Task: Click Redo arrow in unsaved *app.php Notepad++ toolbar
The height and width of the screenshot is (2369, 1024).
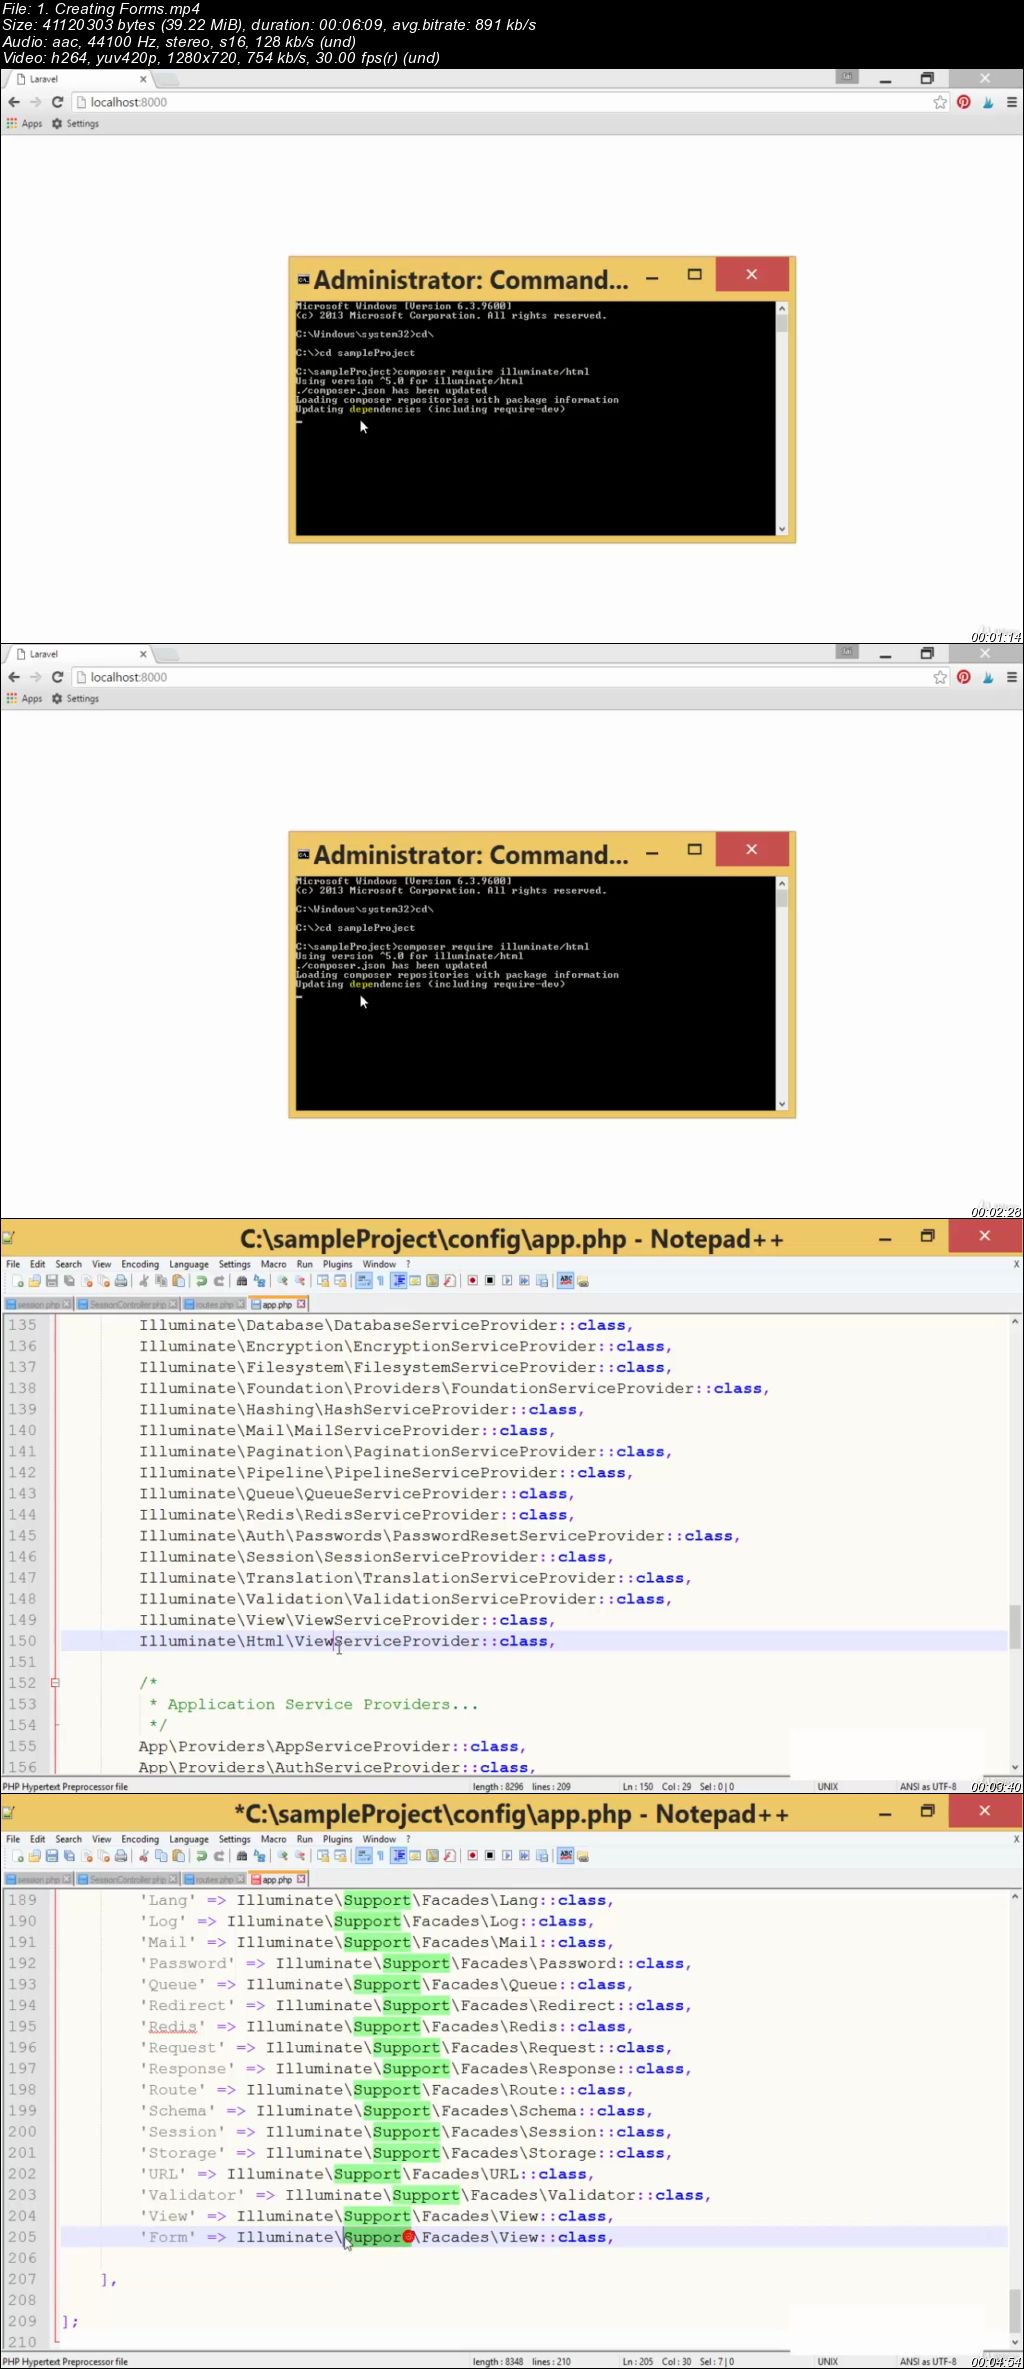Action: (220, 1855)
